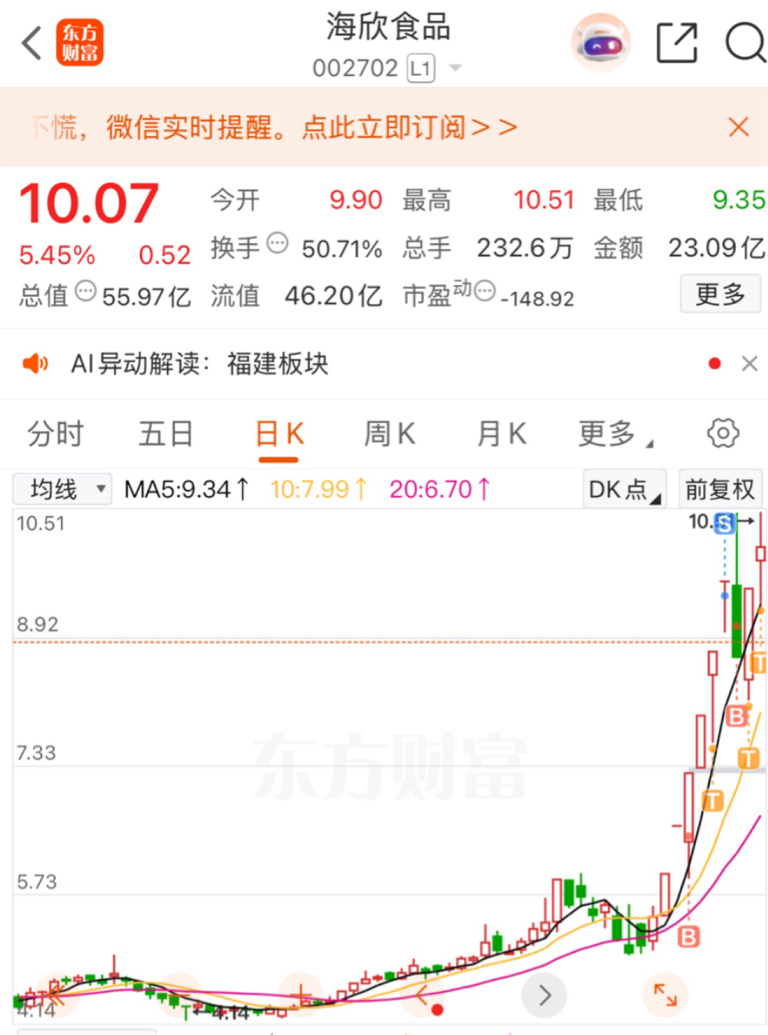Open AI异动解读 福建板块 text

point(199,364)
